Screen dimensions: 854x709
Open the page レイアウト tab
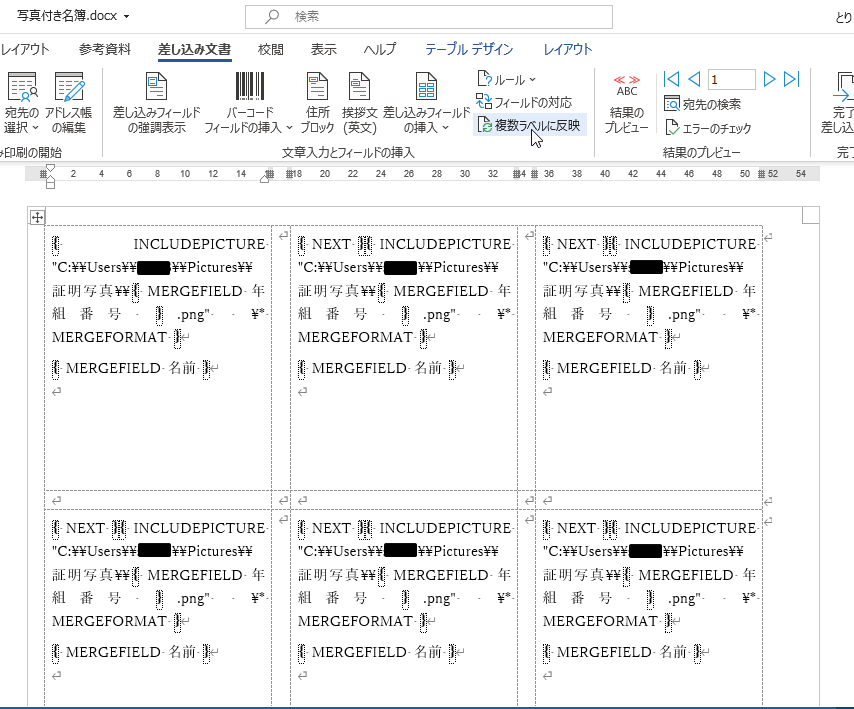click(x=25, y=50)
